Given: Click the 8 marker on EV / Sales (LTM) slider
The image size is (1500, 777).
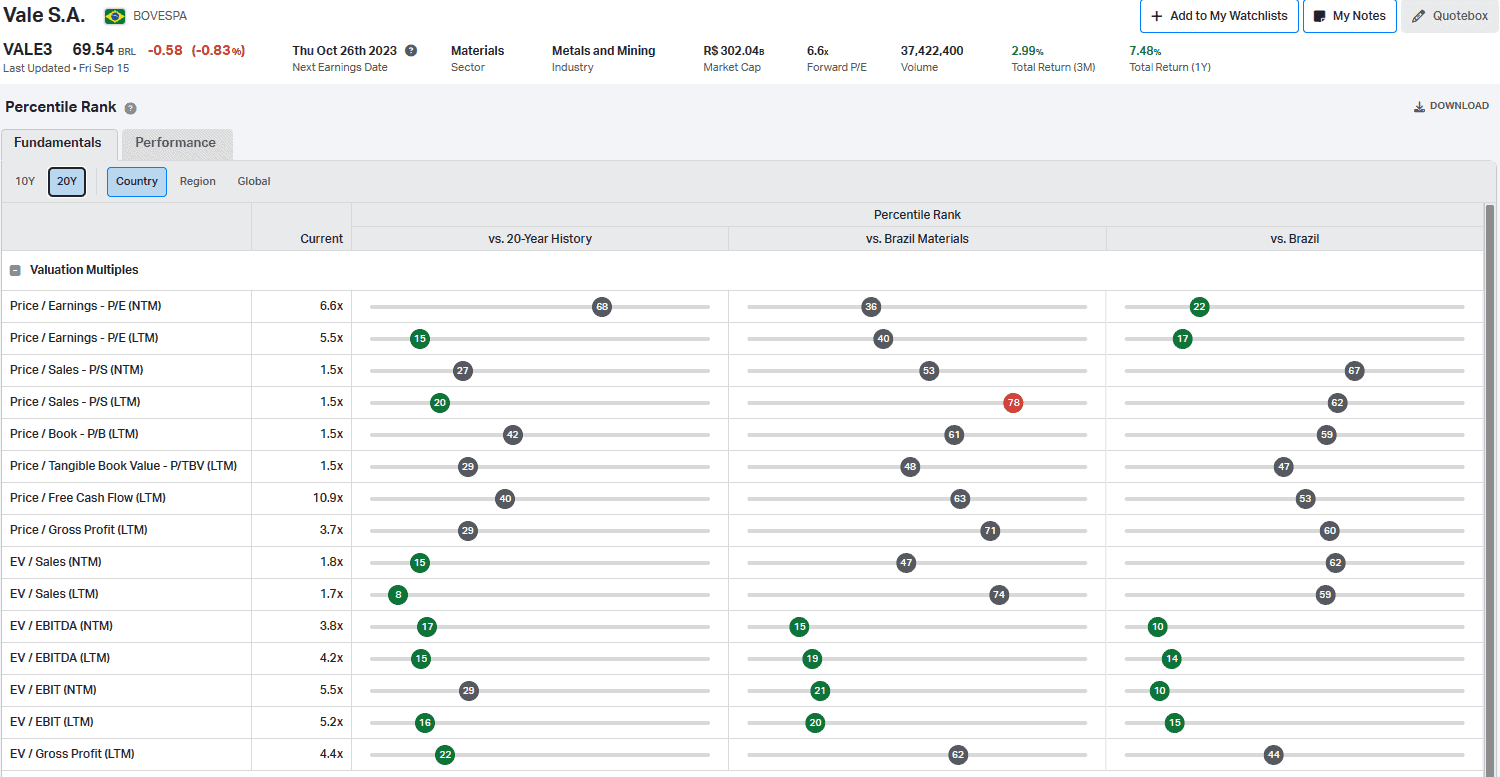Looking at the screenshot, I should [398, 595].
